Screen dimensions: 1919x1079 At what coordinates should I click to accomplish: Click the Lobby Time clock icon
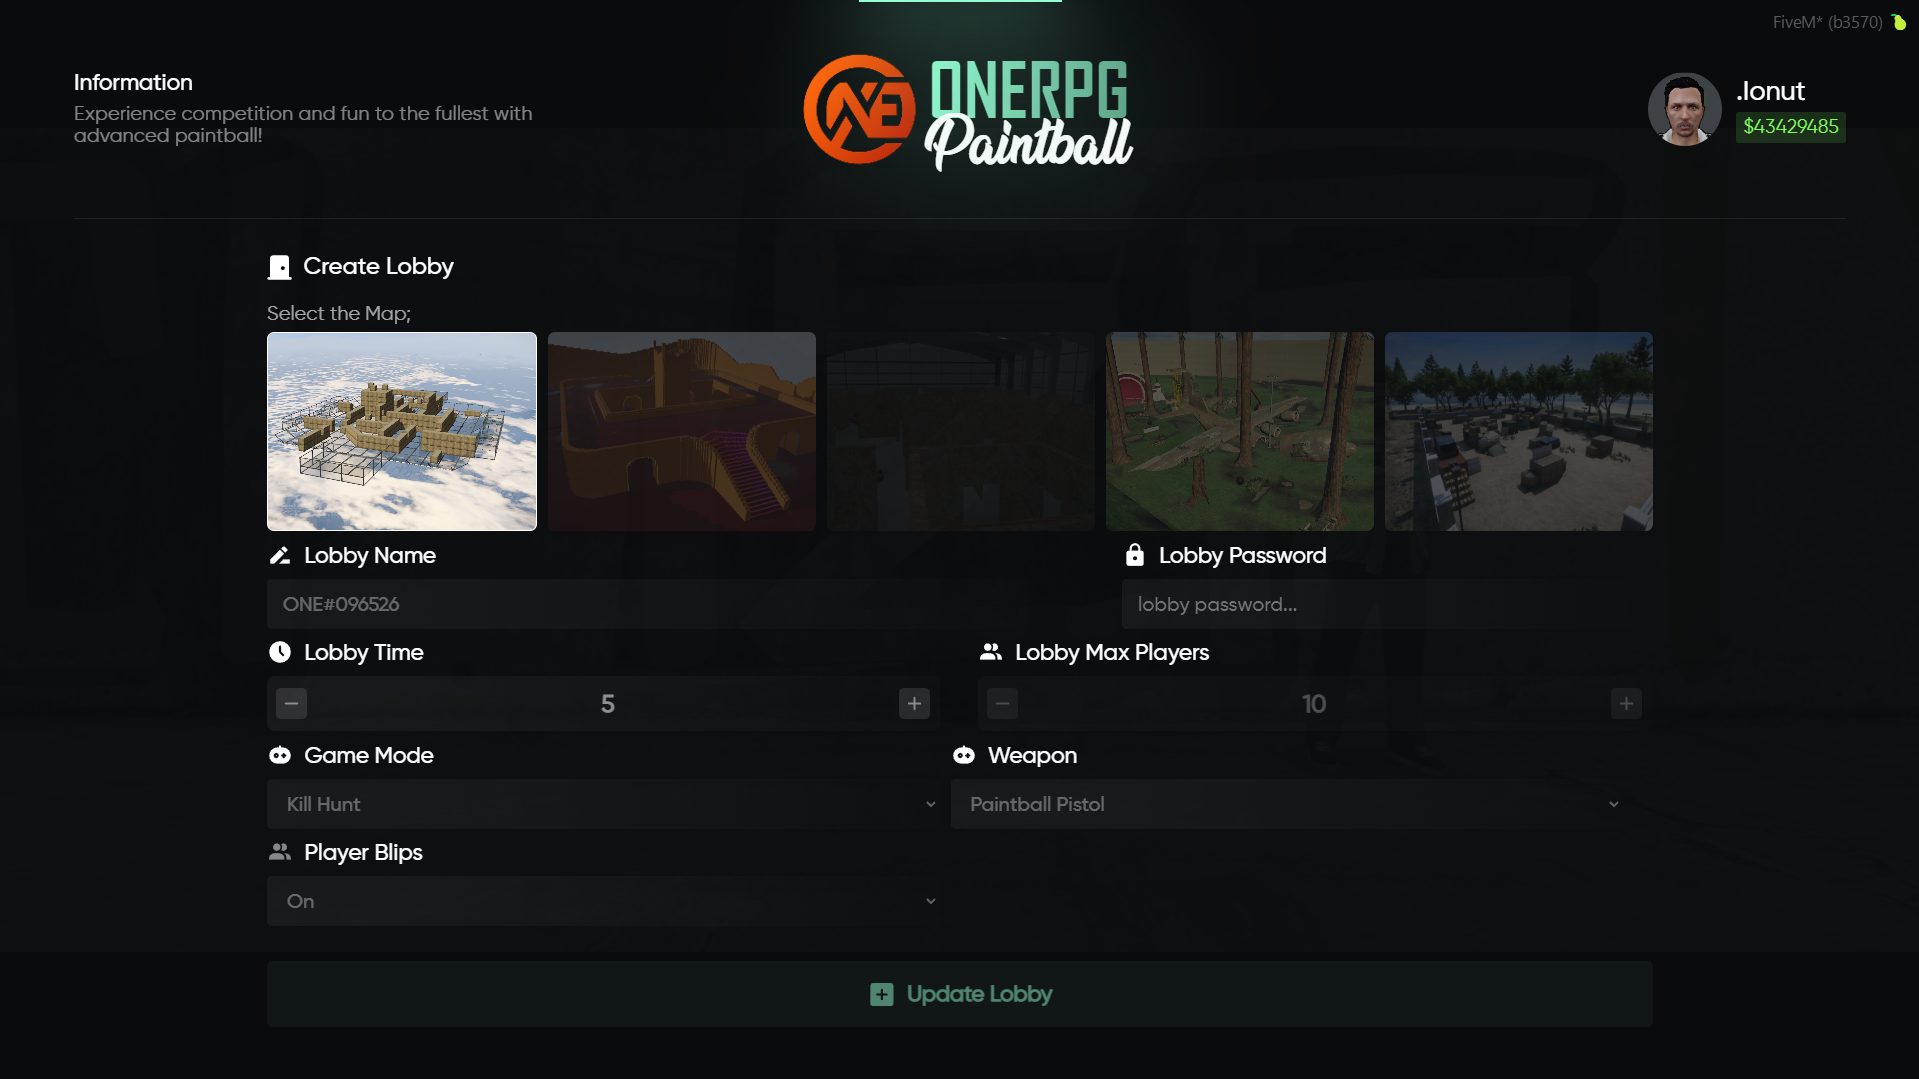click(x=280, y=652)
